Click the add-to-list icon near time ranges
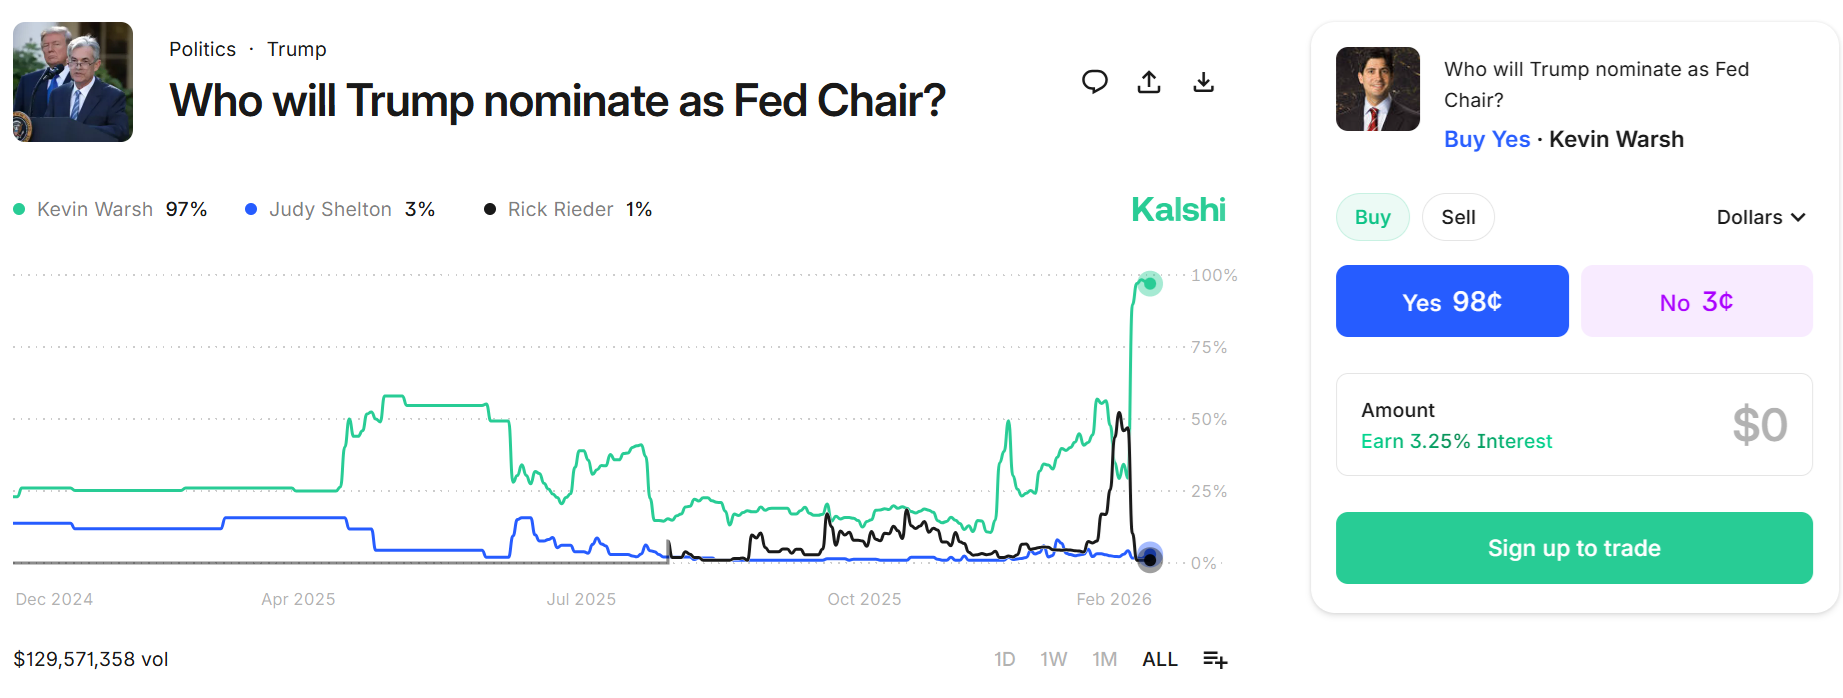Screen dimensions: 1843x698 click(x=1214, y=658)
